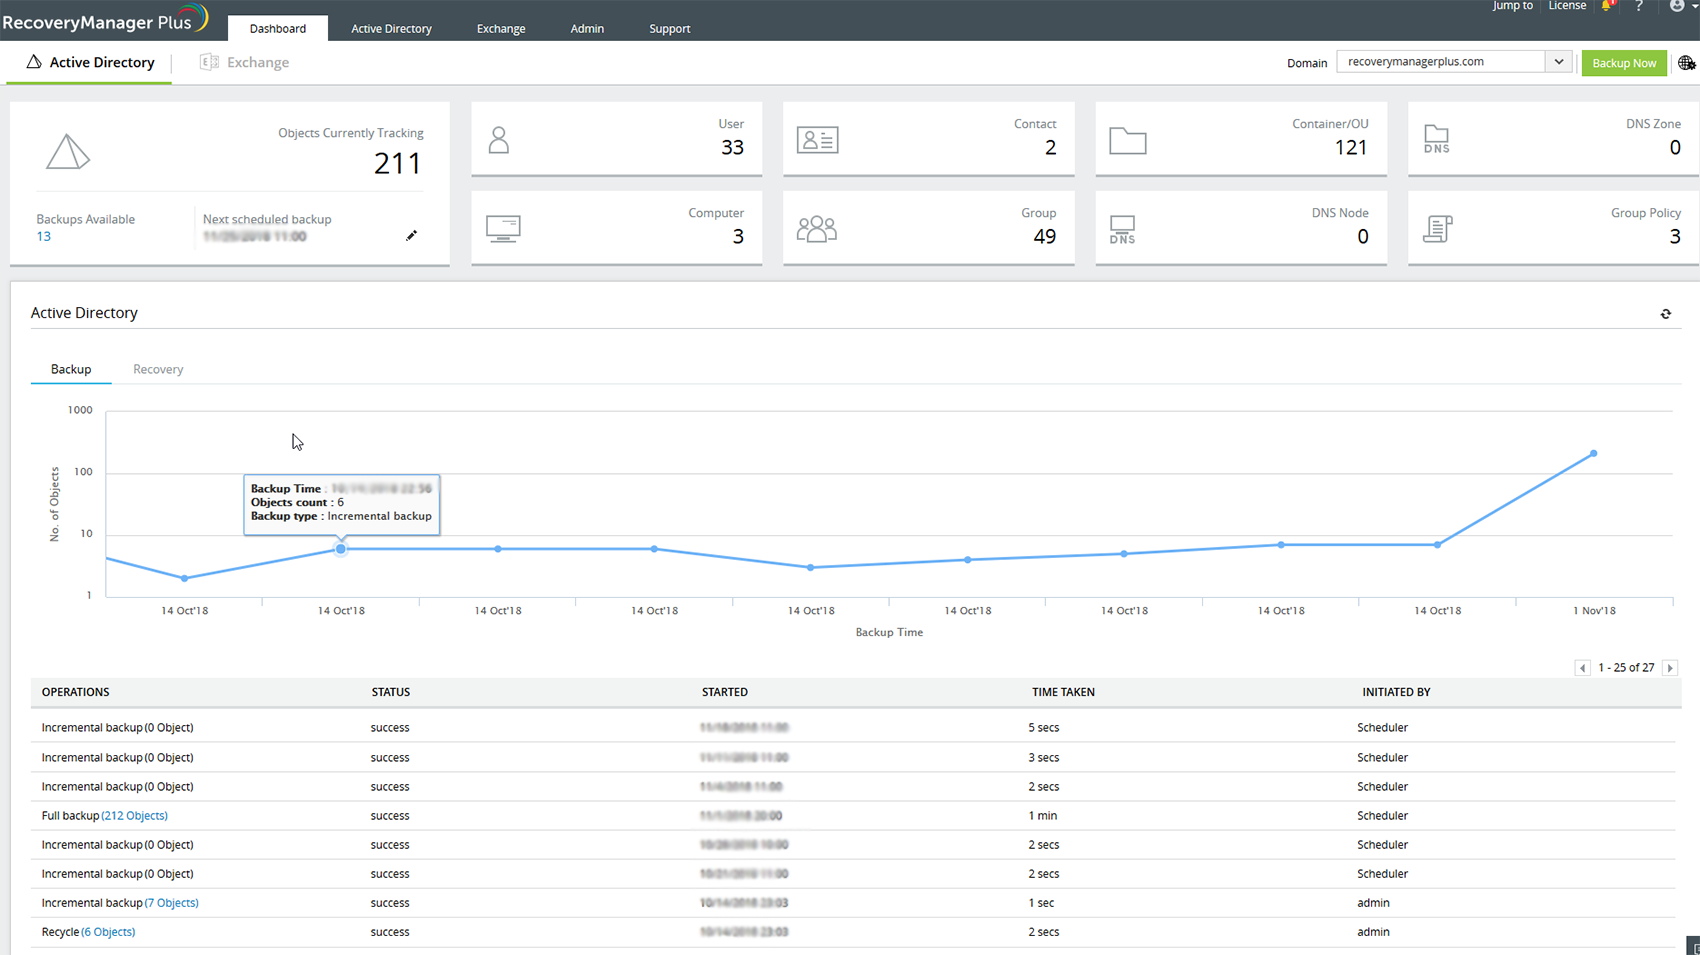This screenshot has width=1700, height=955.
Task: Switch to the Active Directory sub-tab
Action: 90,62
